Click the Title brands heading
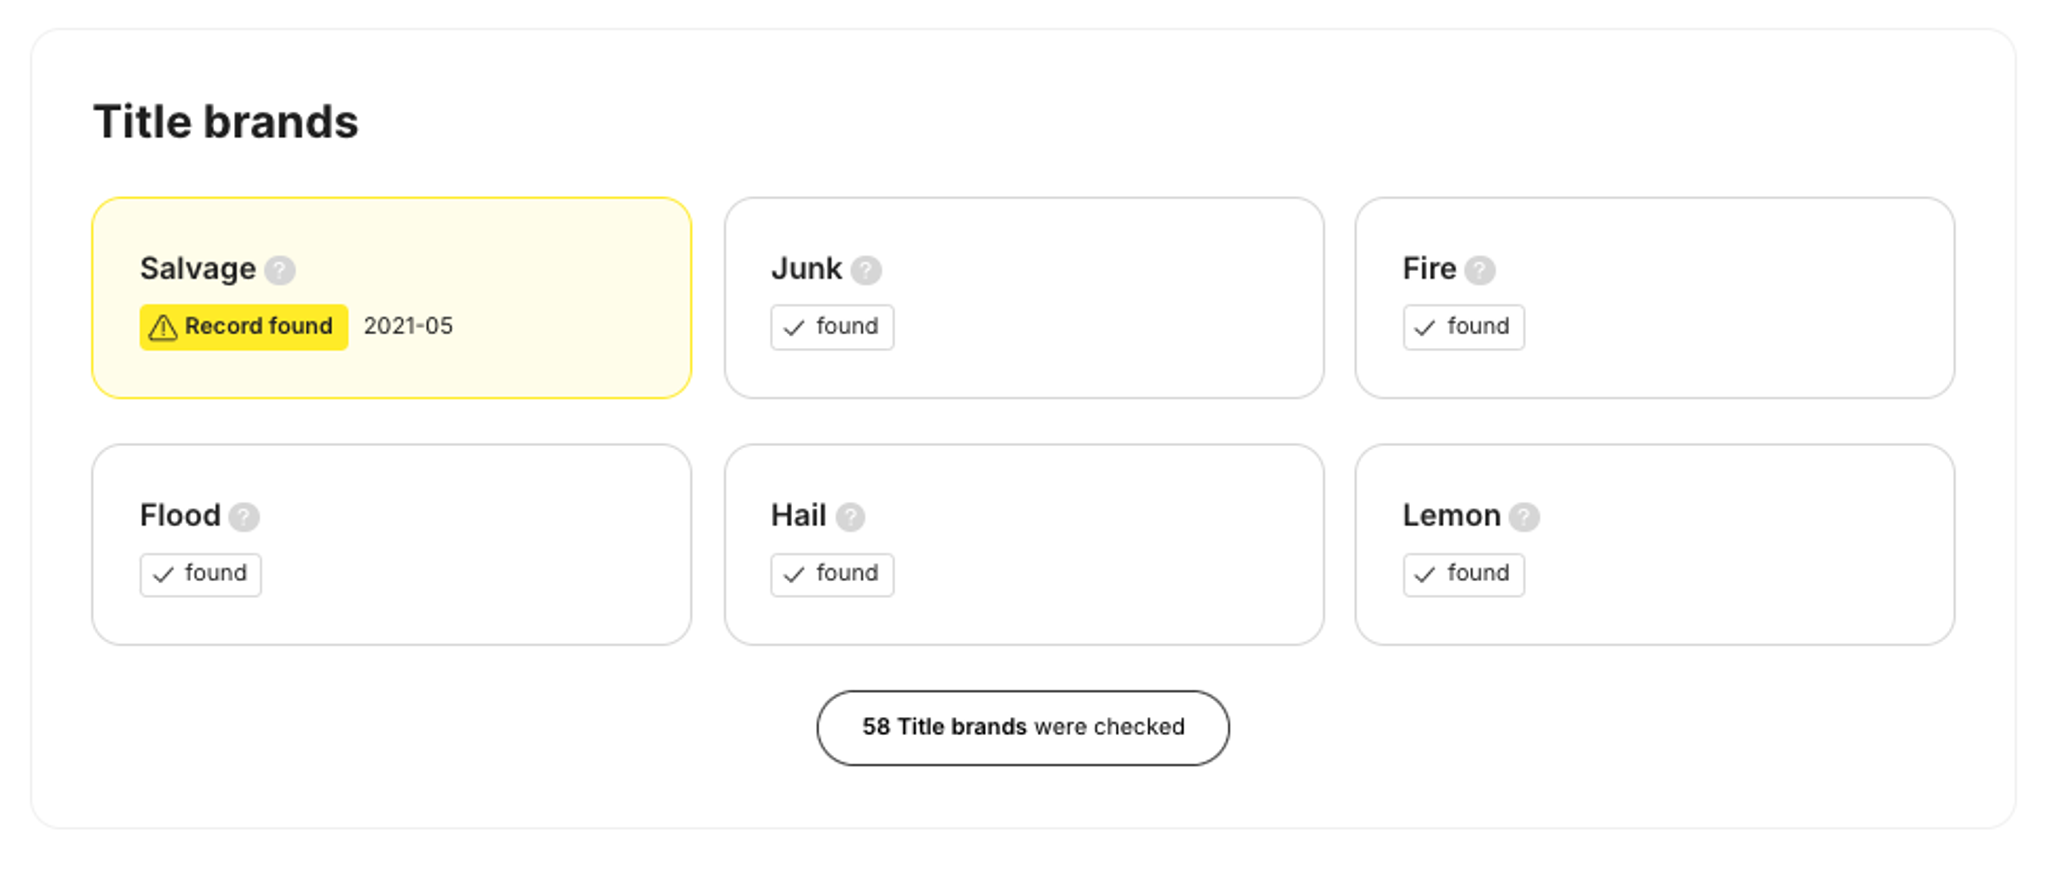This screenshot has height=873, width=2048. [x=226, y=122]
